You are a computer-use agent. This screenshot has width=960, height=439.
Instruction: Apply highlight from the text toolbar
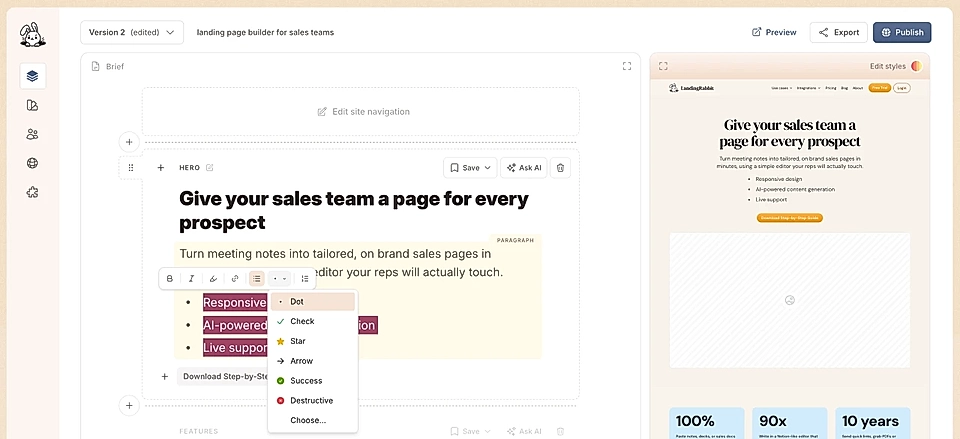coord(213,279)
